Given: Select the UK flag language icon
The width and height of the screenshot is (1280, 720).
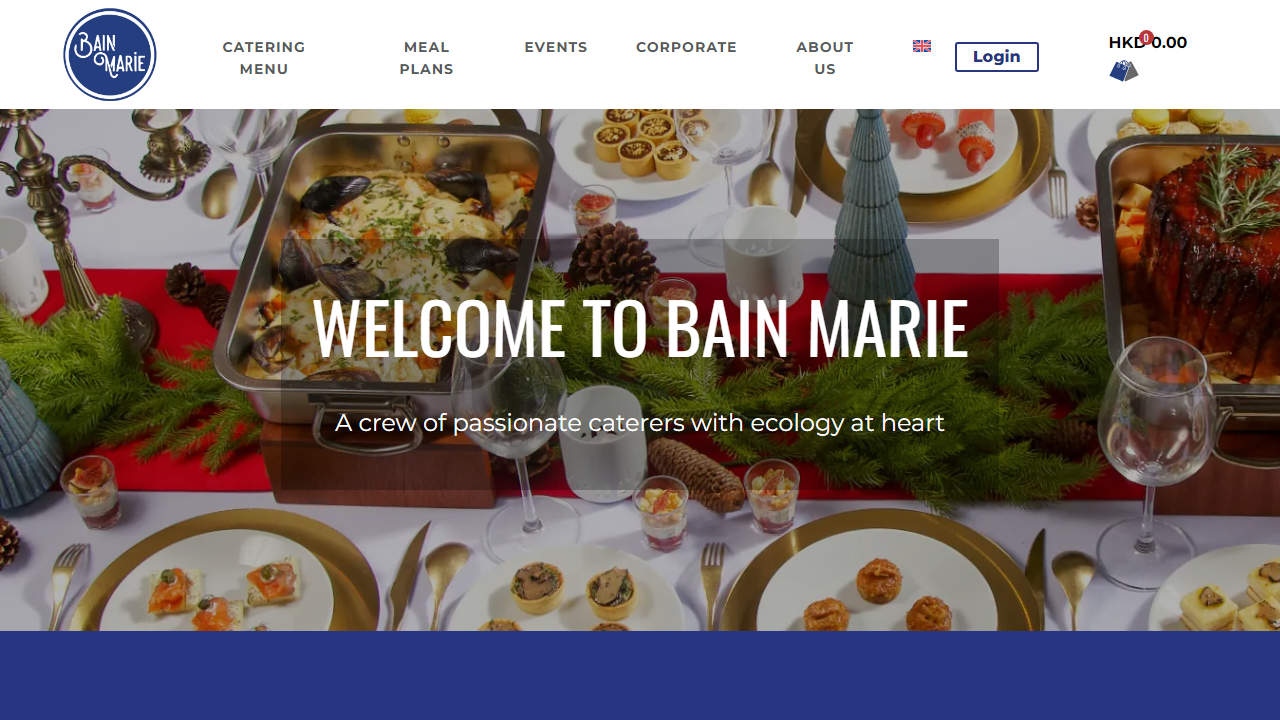Looking at the screenshot, I should (x=922, y=46).
